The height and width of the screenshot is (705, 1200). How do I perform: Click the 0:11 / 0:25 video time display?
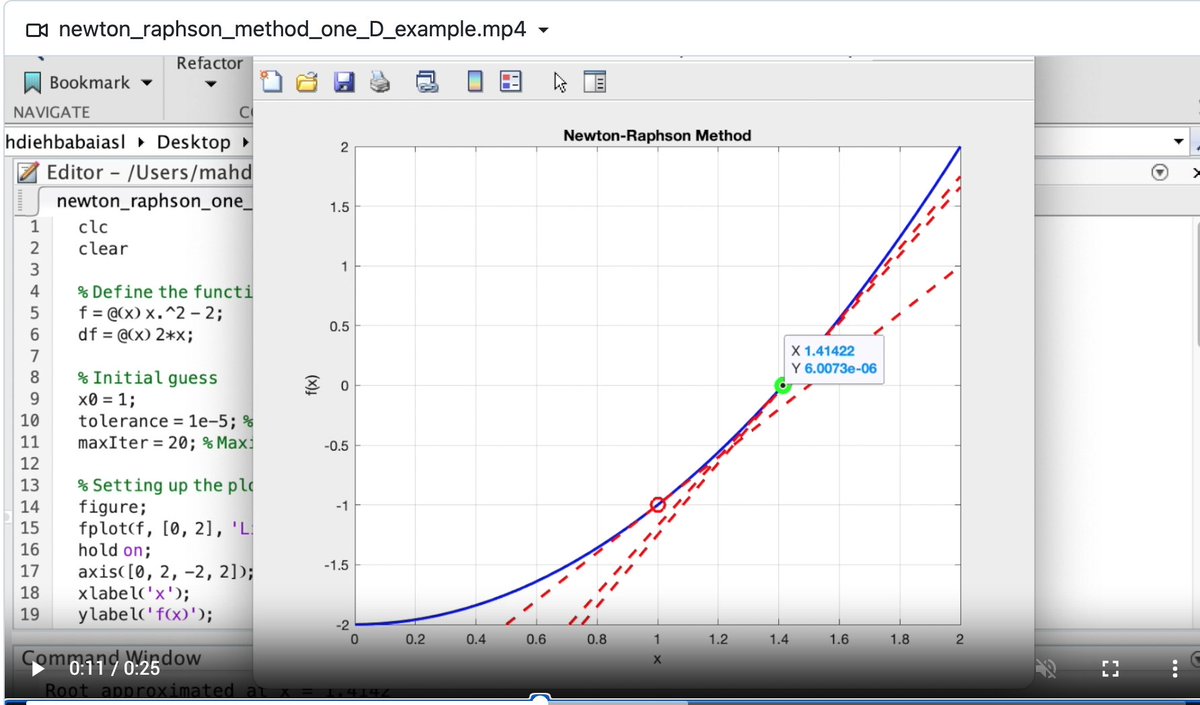115,667
